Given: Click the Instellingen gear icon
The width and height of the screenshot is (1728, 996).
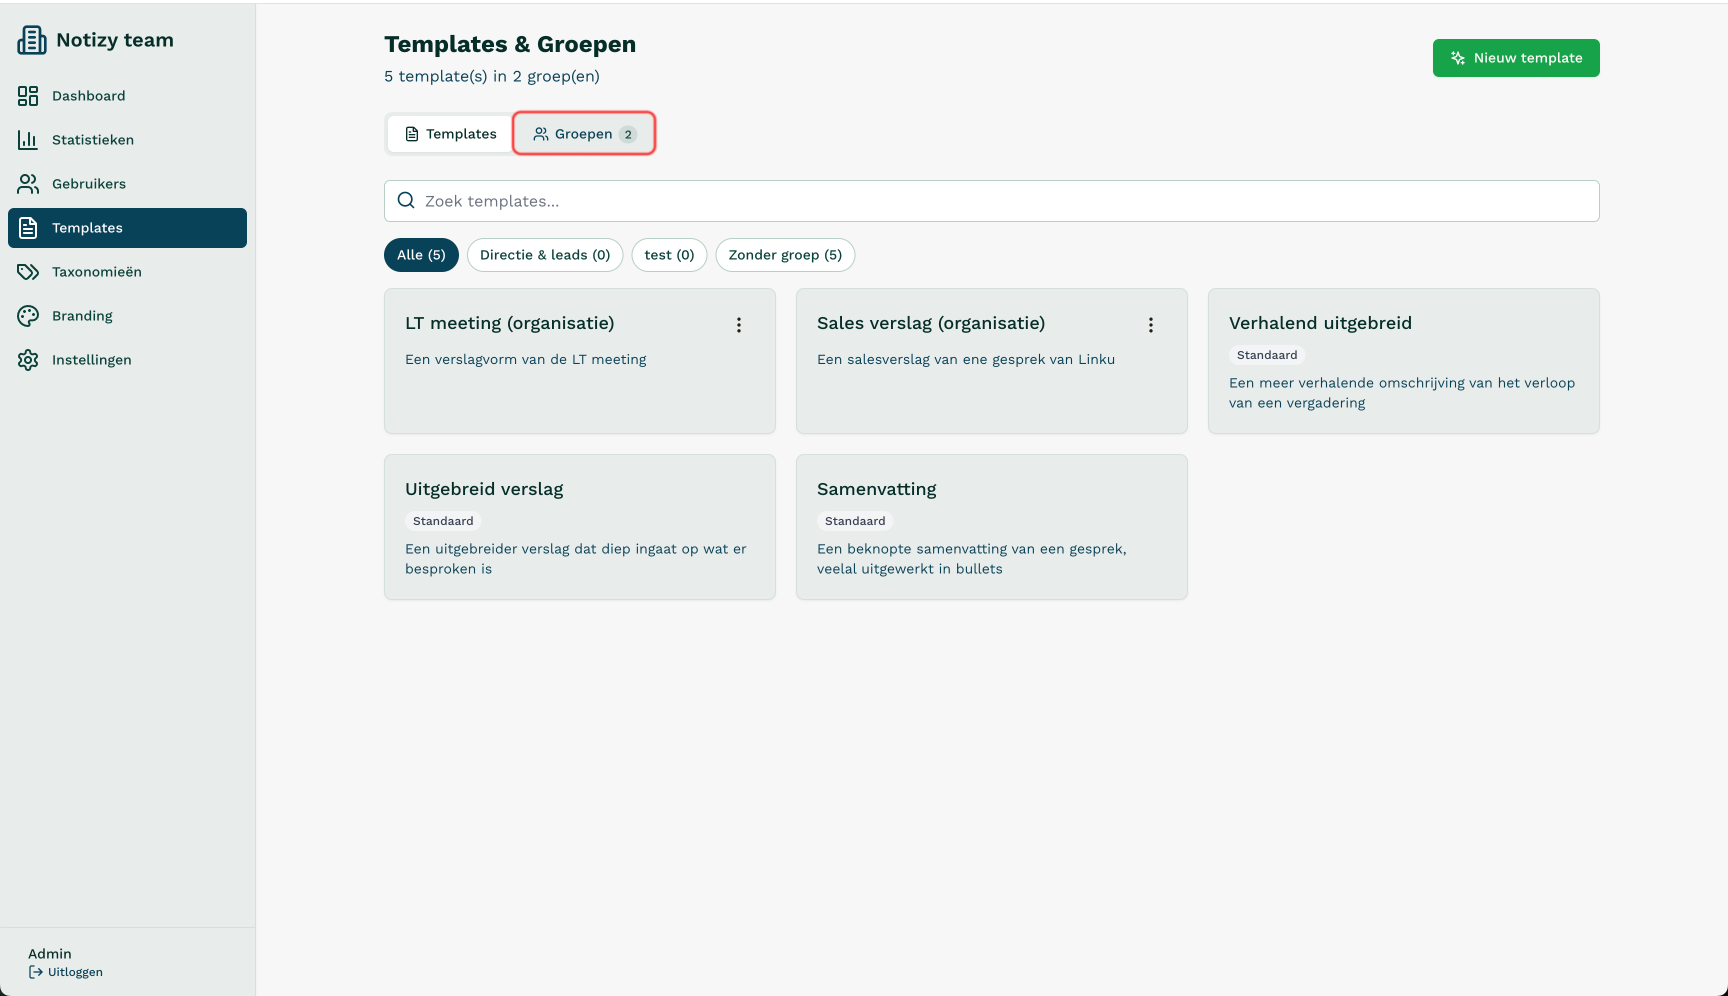Looking at the screenshot, I should [x=28, y=360].
